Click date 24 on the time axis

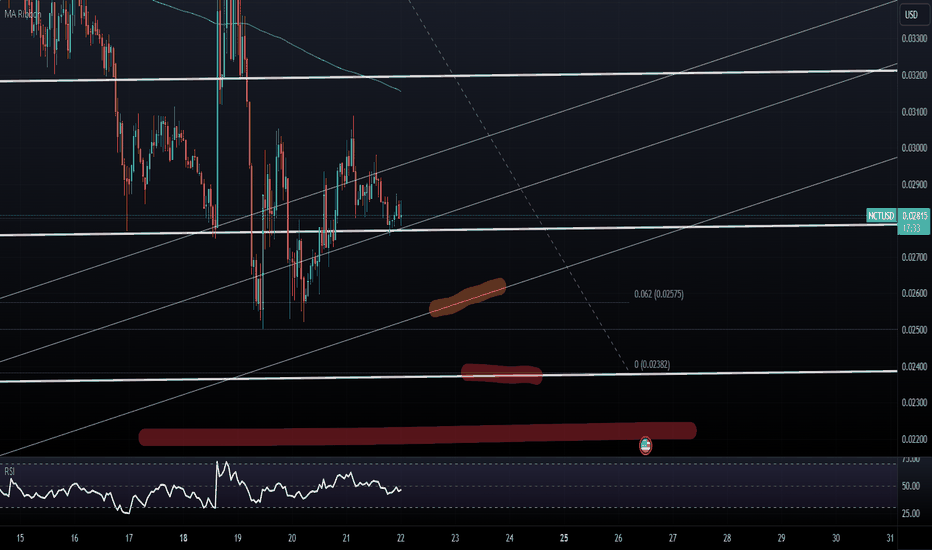509,538
